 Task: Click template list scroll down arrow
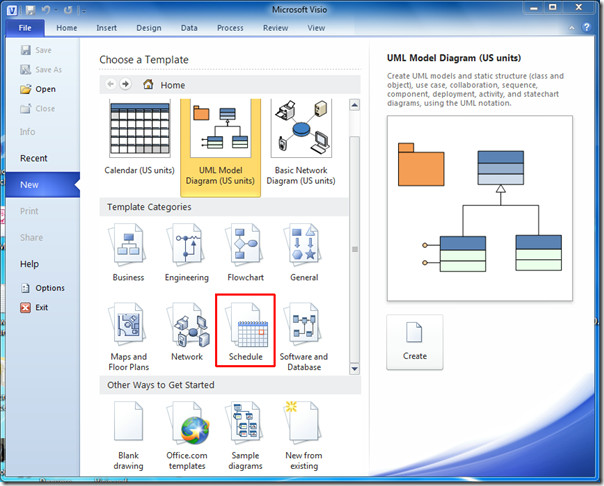tap(354, 369)
